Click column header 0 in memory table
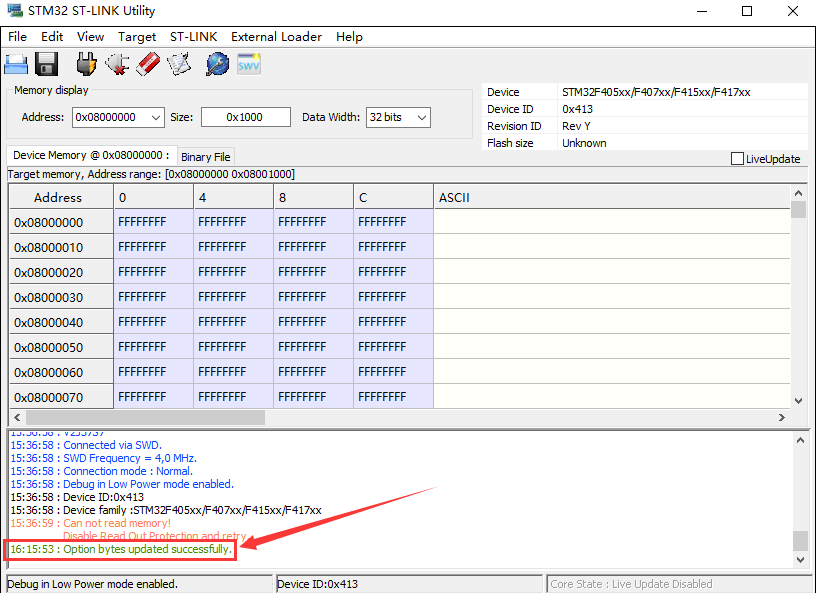The height and width of the screenshot is (593, 816). tap(154, 197)
